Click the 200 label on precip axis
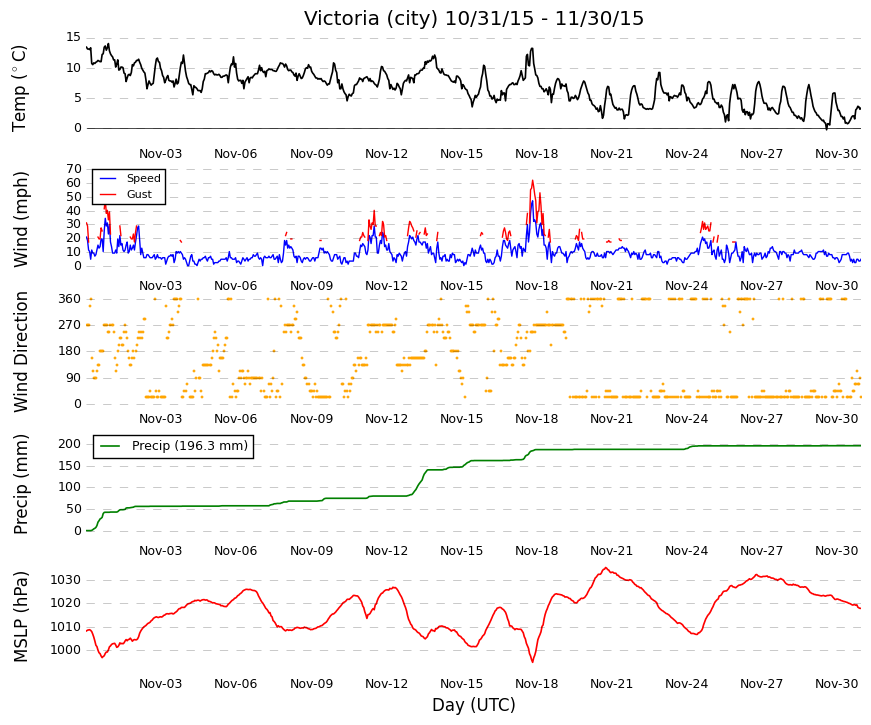This screenshot has width=871, height=725. pos(70,444)
